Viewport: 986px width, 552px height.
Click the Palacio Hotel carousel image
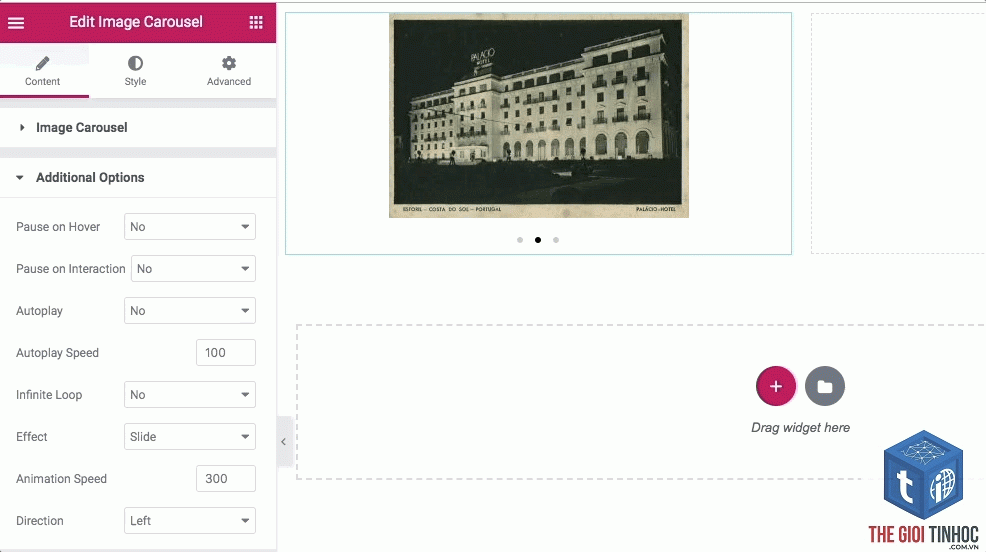539,116
